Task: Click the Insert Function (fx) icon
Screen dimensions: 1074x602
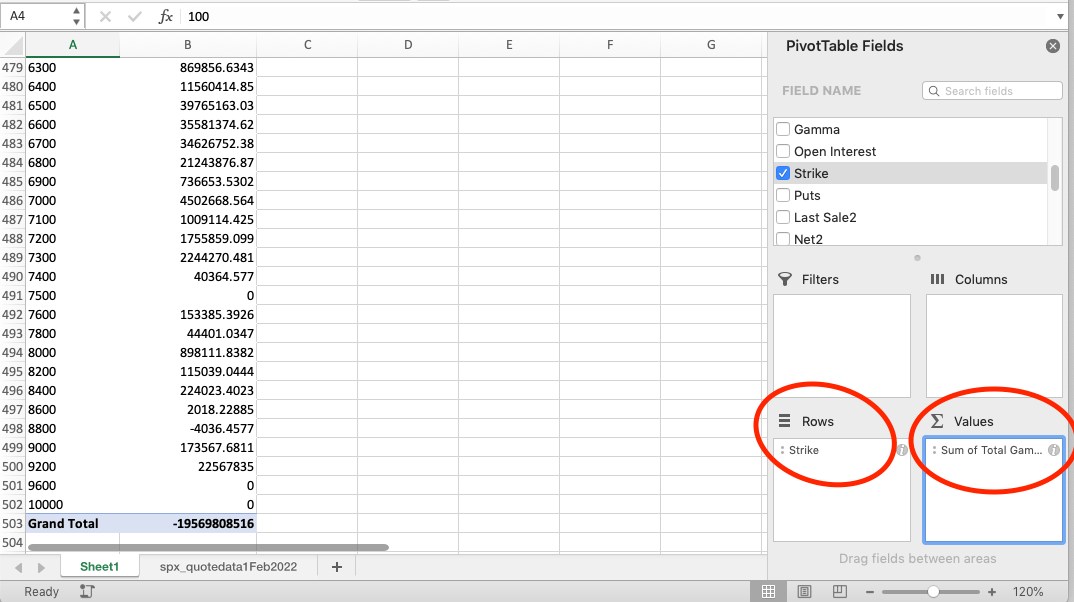Action: pos(166,16)
